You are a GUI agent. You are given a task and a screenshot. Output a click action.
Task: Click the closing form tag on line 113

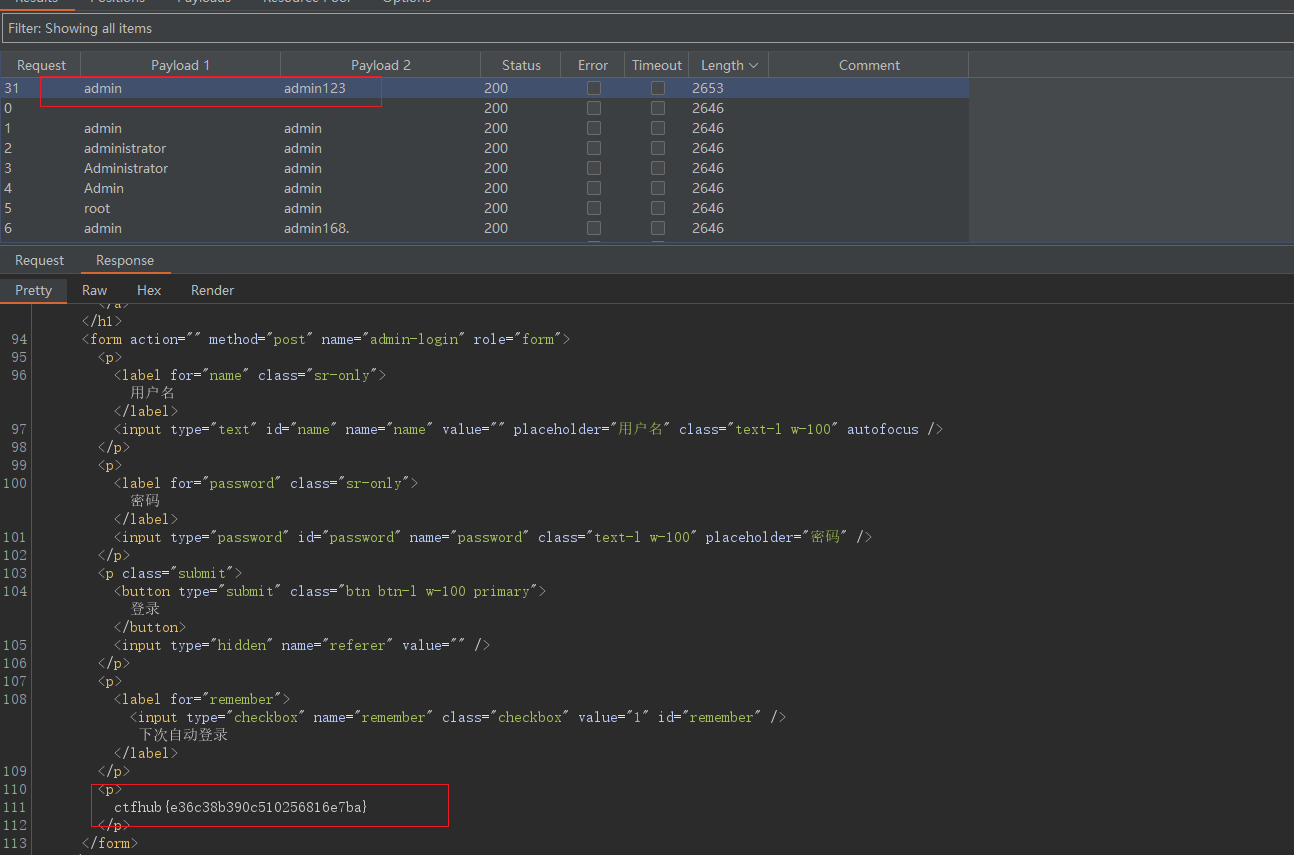pyautogui.click(x=110, y=843)
